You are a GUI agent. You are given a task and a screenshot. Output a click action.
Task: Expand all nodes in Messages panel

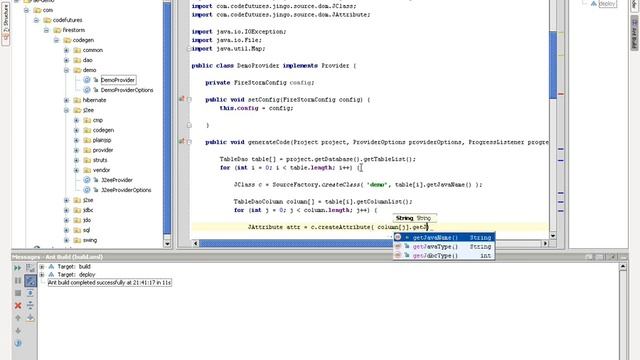pyautogui.click(x=30, y=293)
